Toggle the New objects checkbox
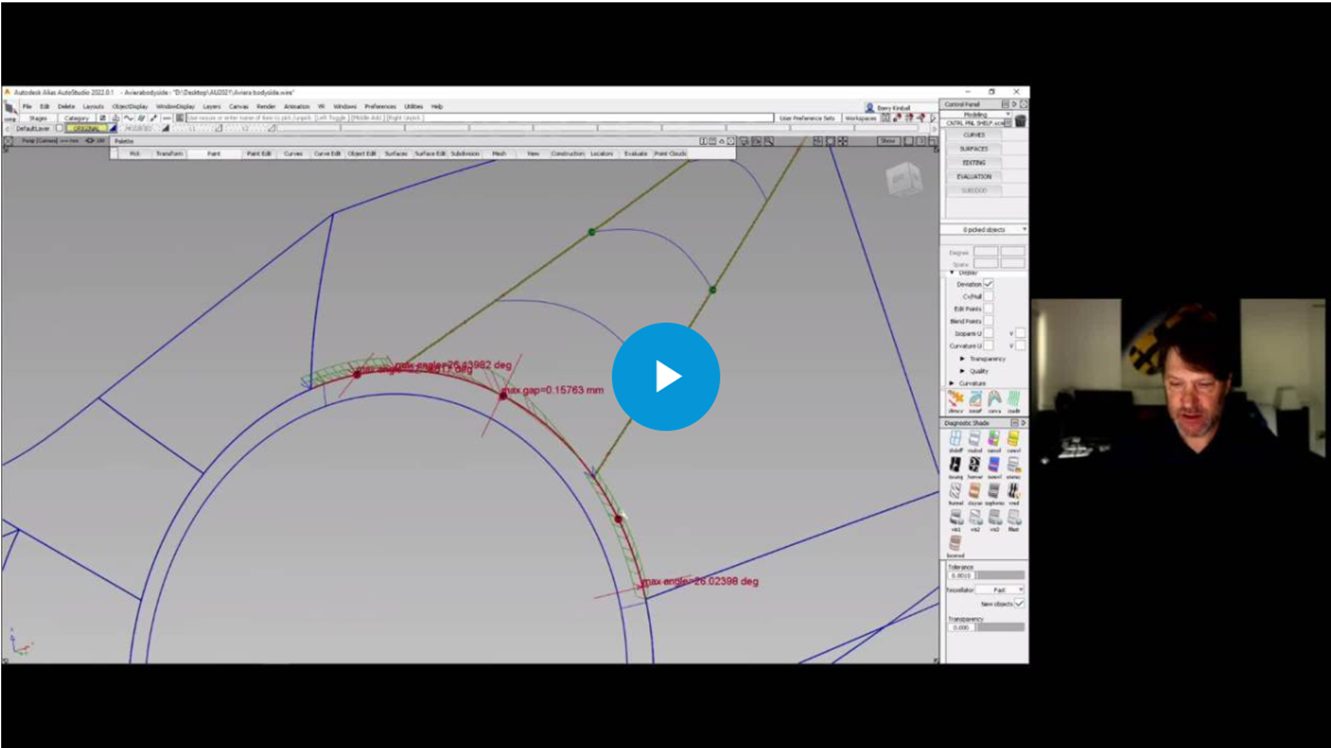1331x748 pixels. [1019, 604]
